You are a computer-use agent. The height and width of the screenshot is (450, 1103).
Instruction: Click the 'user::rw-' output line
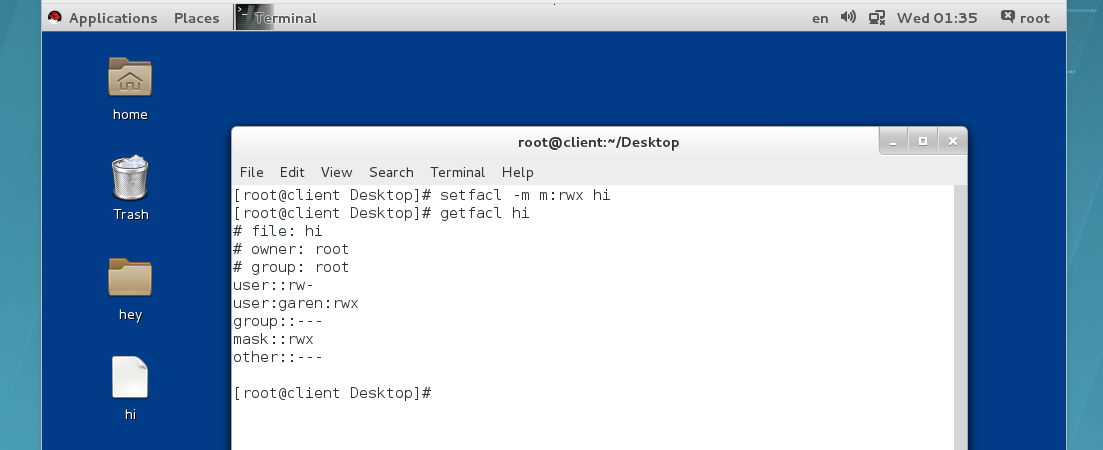273,285
